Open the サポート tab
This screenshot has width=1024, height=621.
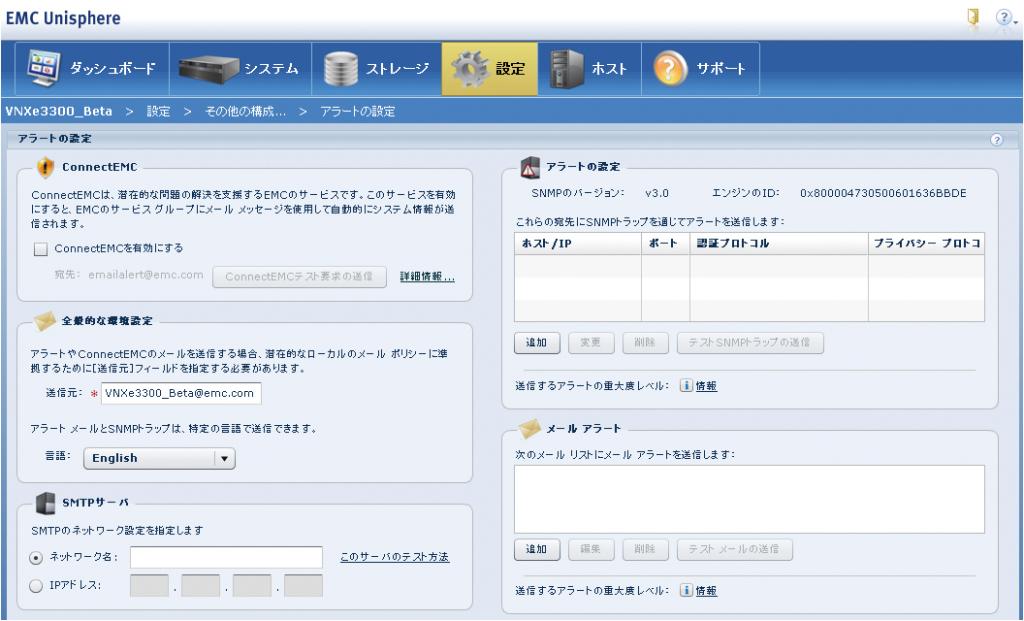click(x=701, y=69)
